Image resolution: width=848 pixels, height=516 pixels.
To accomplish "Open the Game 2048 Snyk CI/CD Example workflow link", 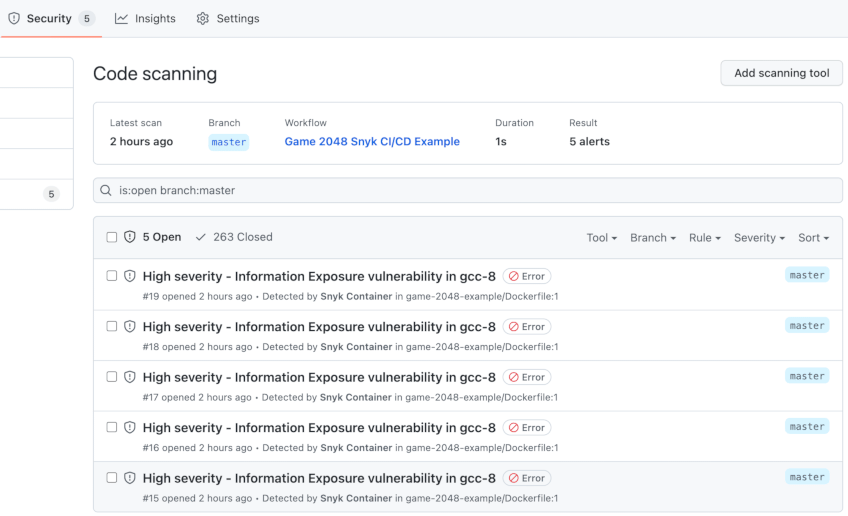I will [372, 142].
